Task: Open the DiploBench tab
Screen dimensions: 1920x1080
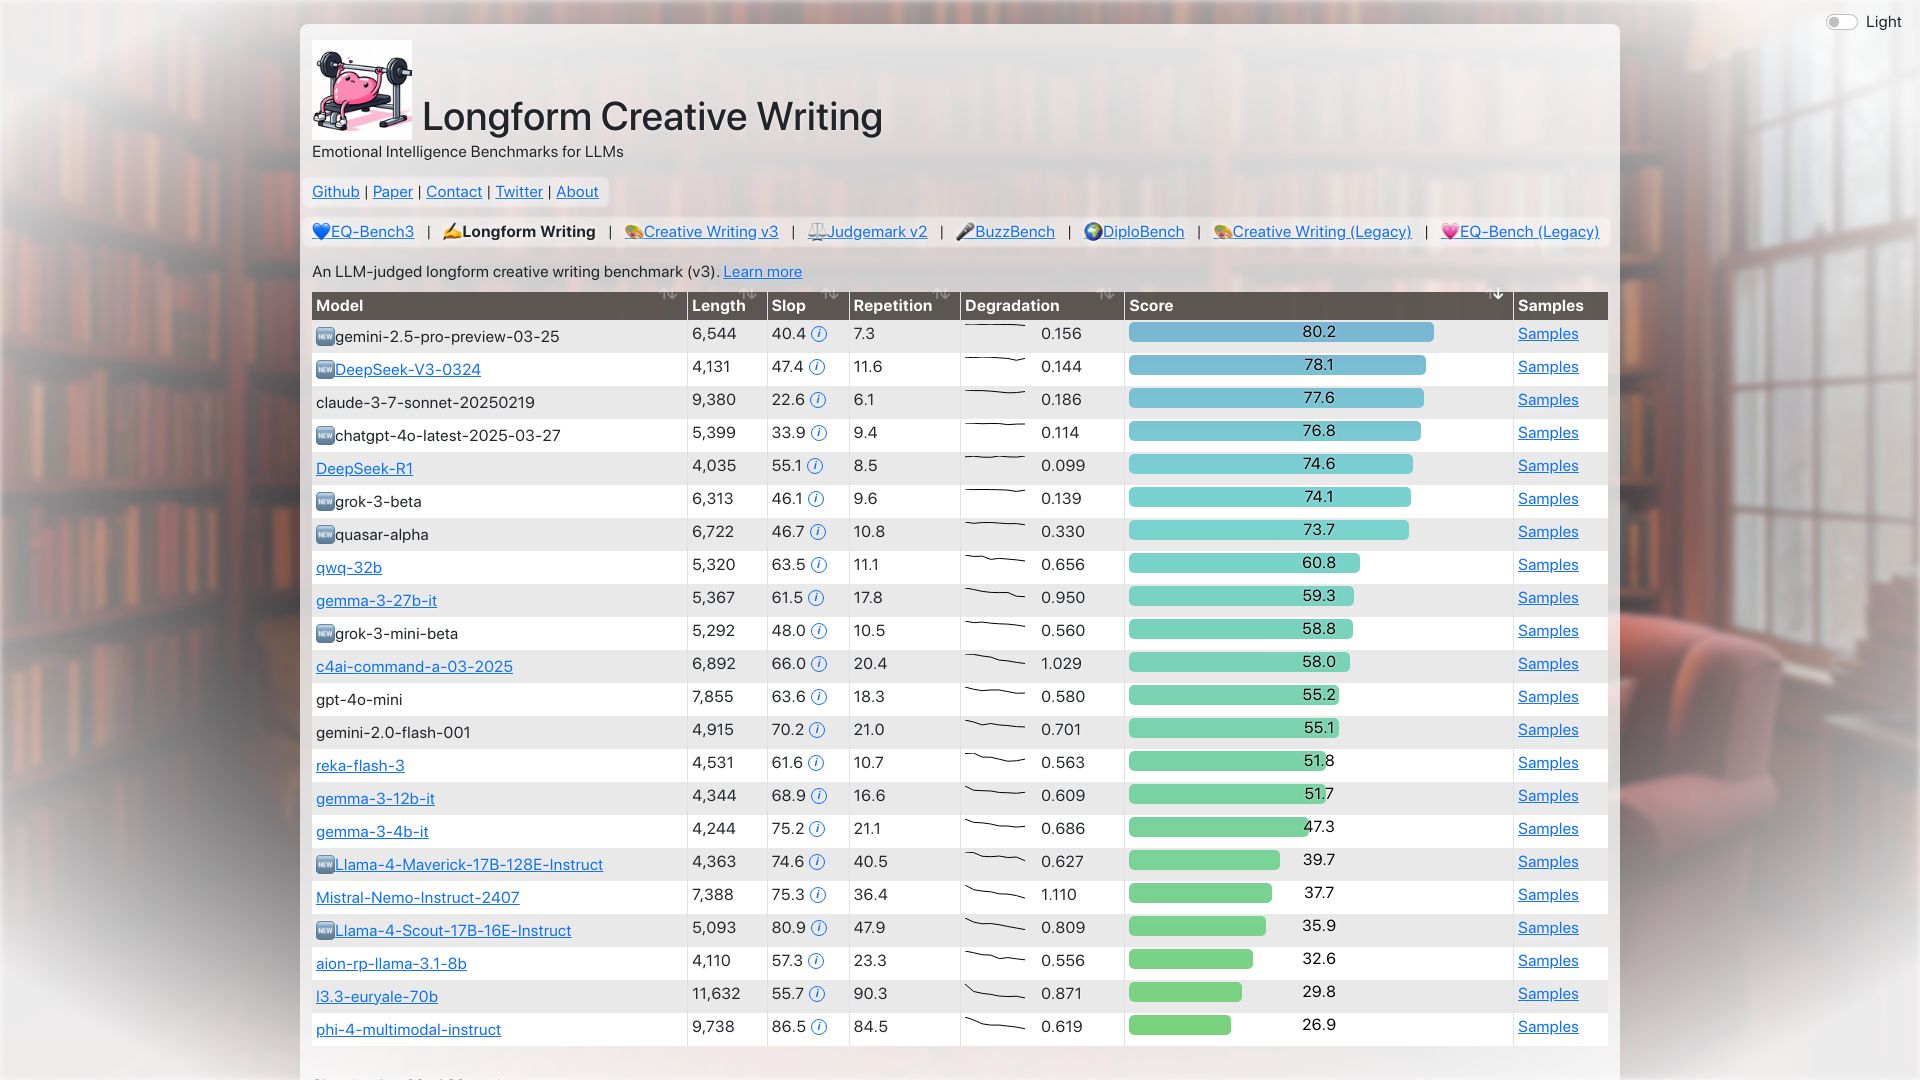Action: pyautogui.click(x=1134, y=232)
